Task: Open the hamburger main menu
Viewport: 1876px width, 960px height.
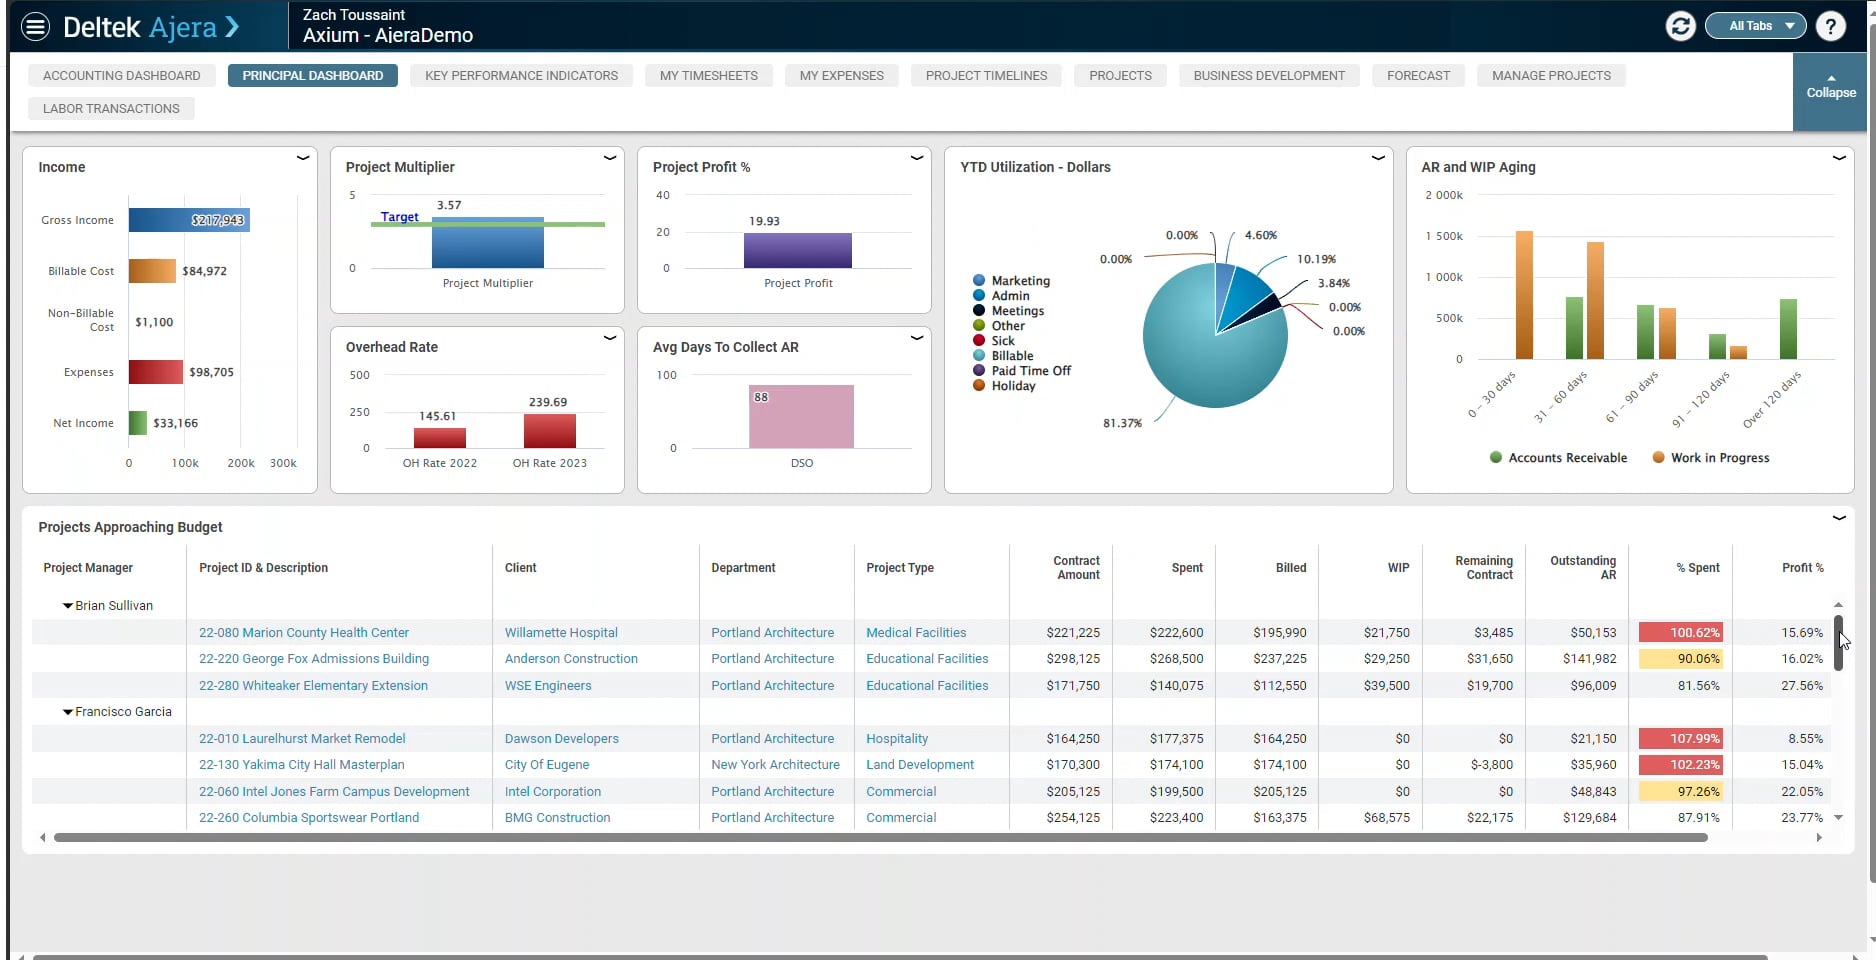Action: [36, 26]
